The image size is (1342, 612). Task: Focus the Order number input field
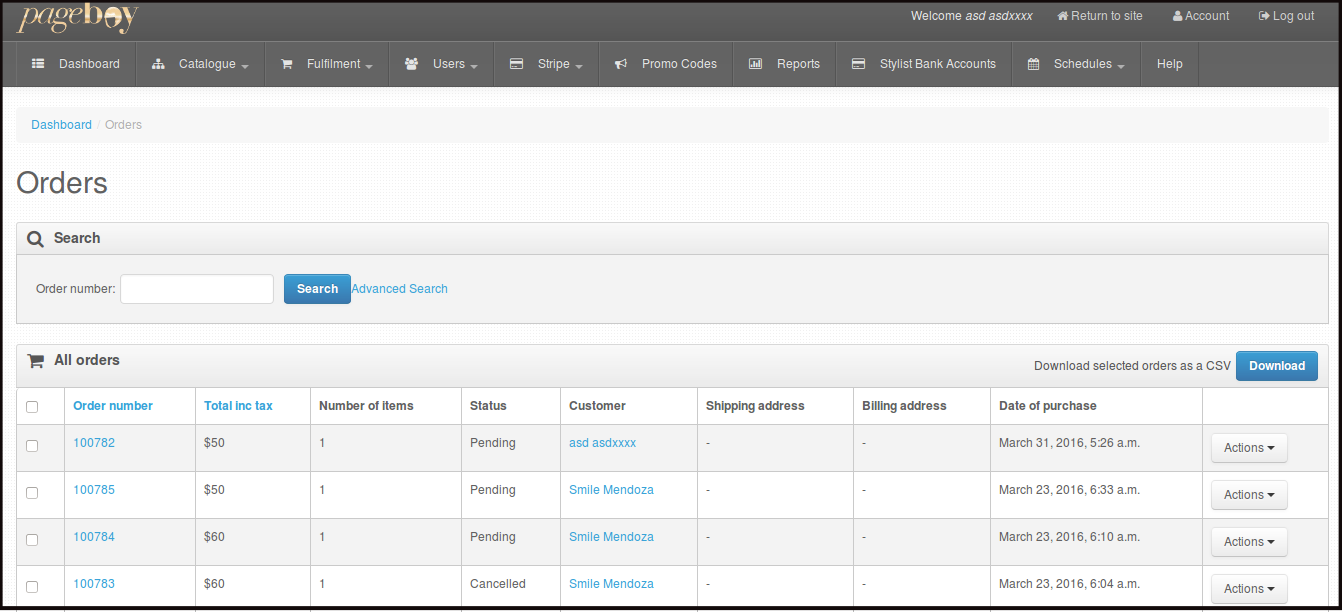pyautogui.click(x=197, y=289)
